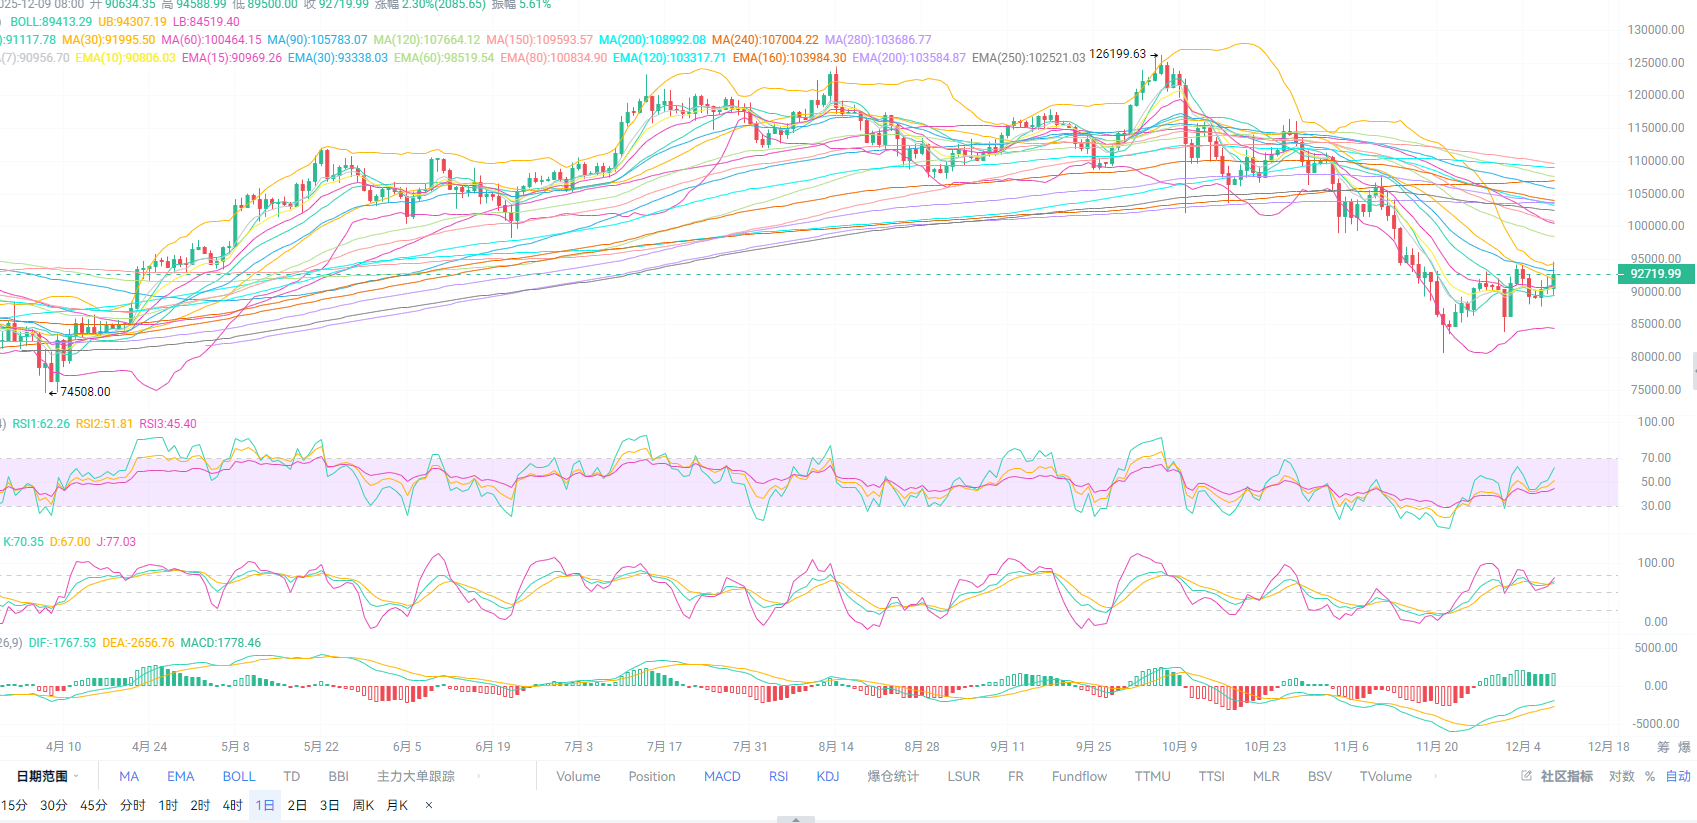The width and height of the screenshot is (1697, 823).
Task: Click the 自动 auto scale button
Action: (x=1677, y=776)
